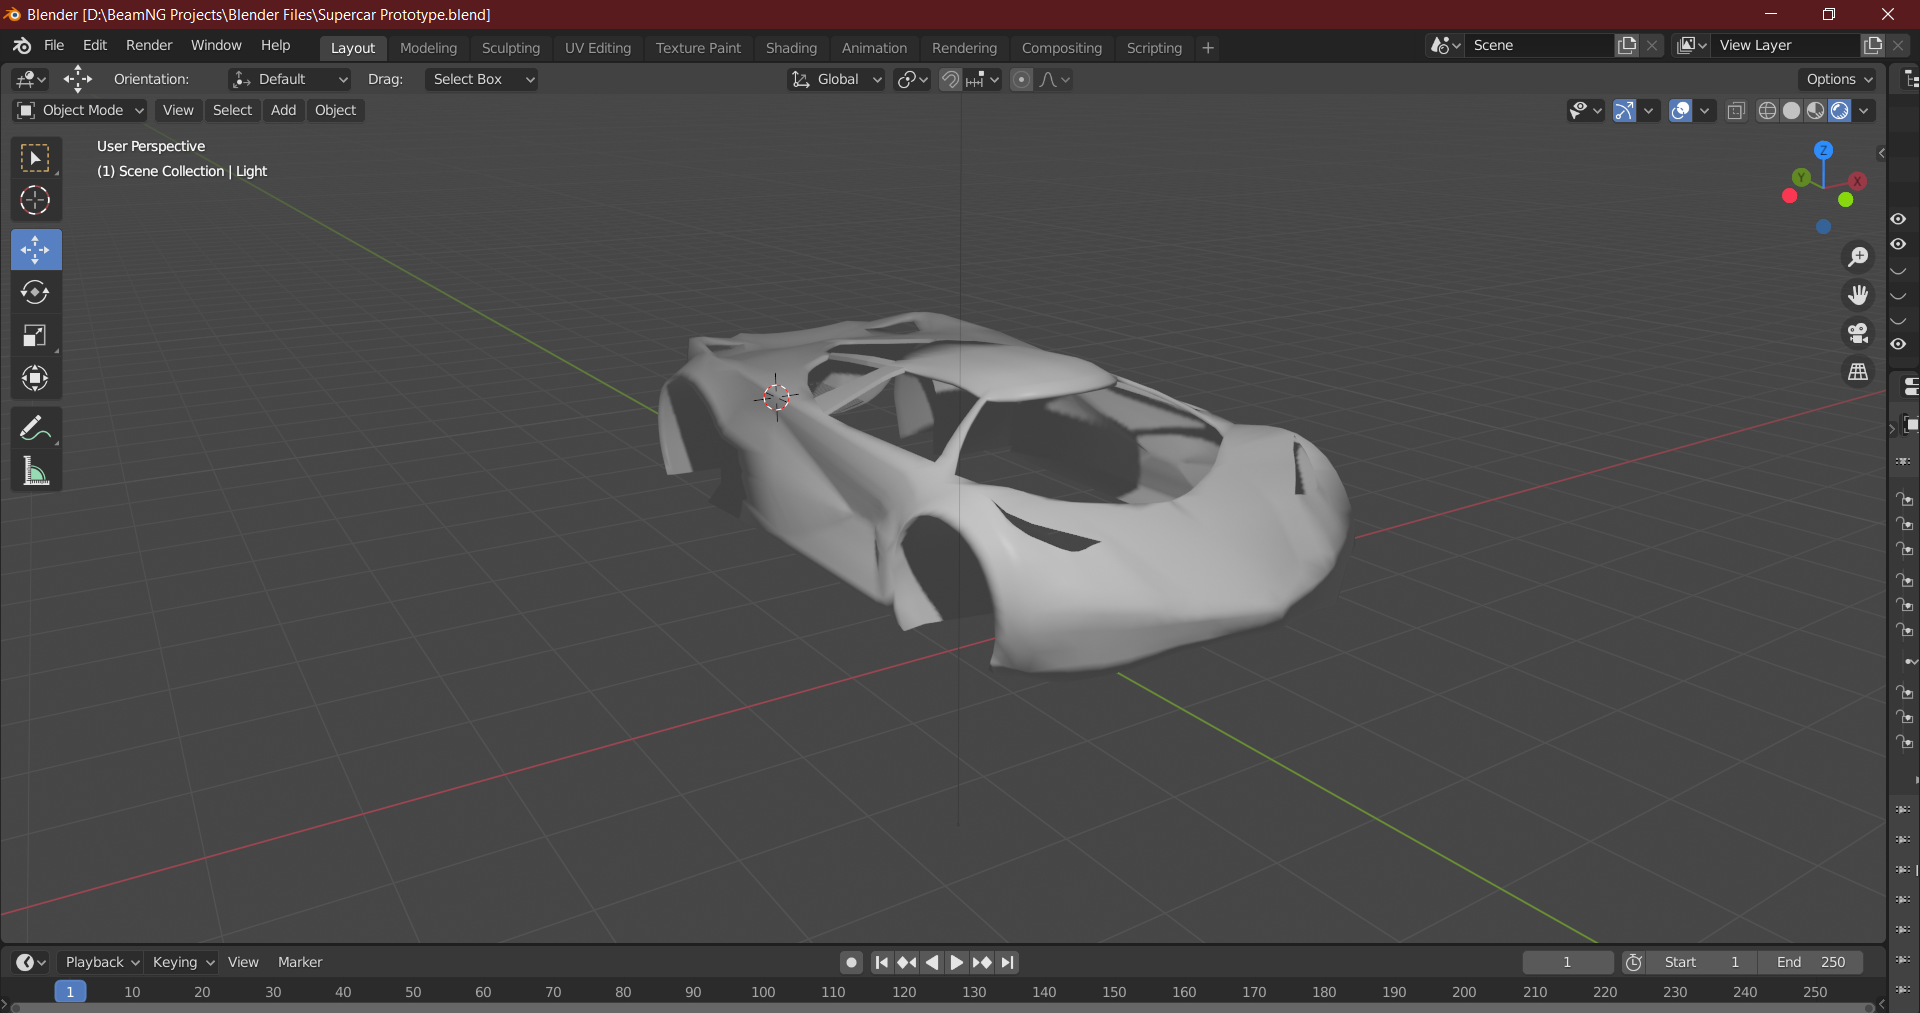
Task: Play the animation in reverse
Action: coord(932,962)
